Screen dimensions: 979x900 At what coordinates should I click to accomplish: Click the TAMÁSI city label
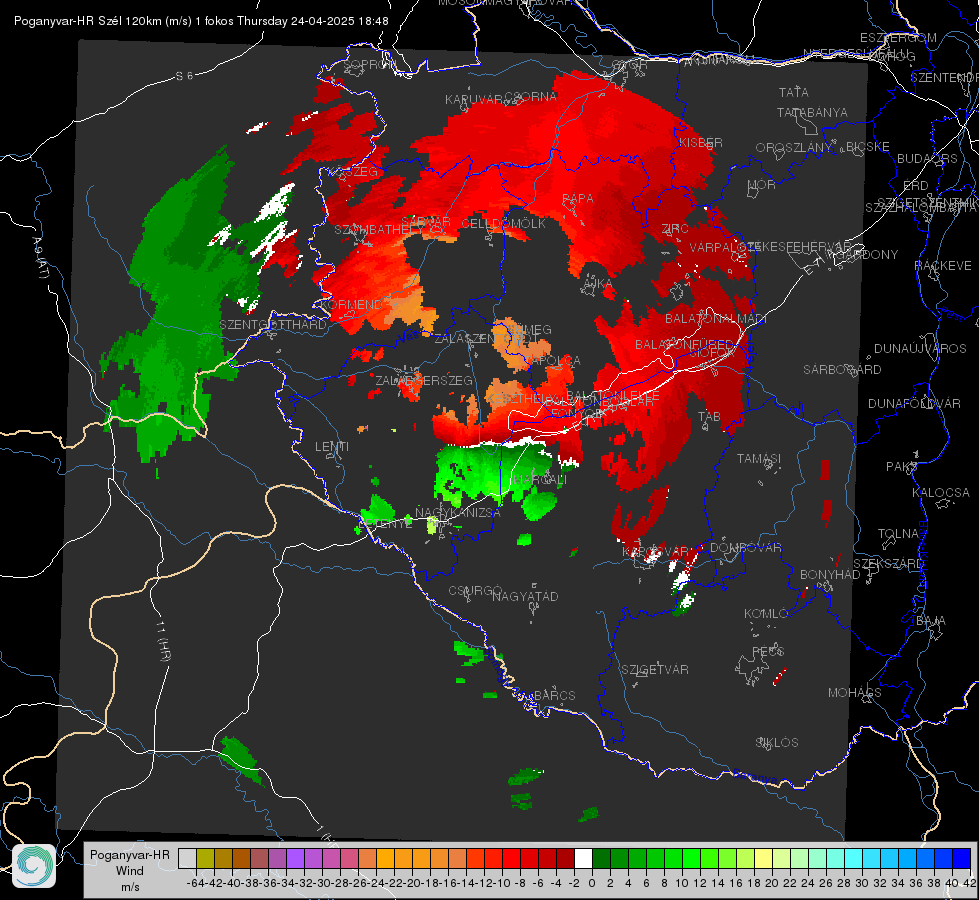[x=759, y=459]
